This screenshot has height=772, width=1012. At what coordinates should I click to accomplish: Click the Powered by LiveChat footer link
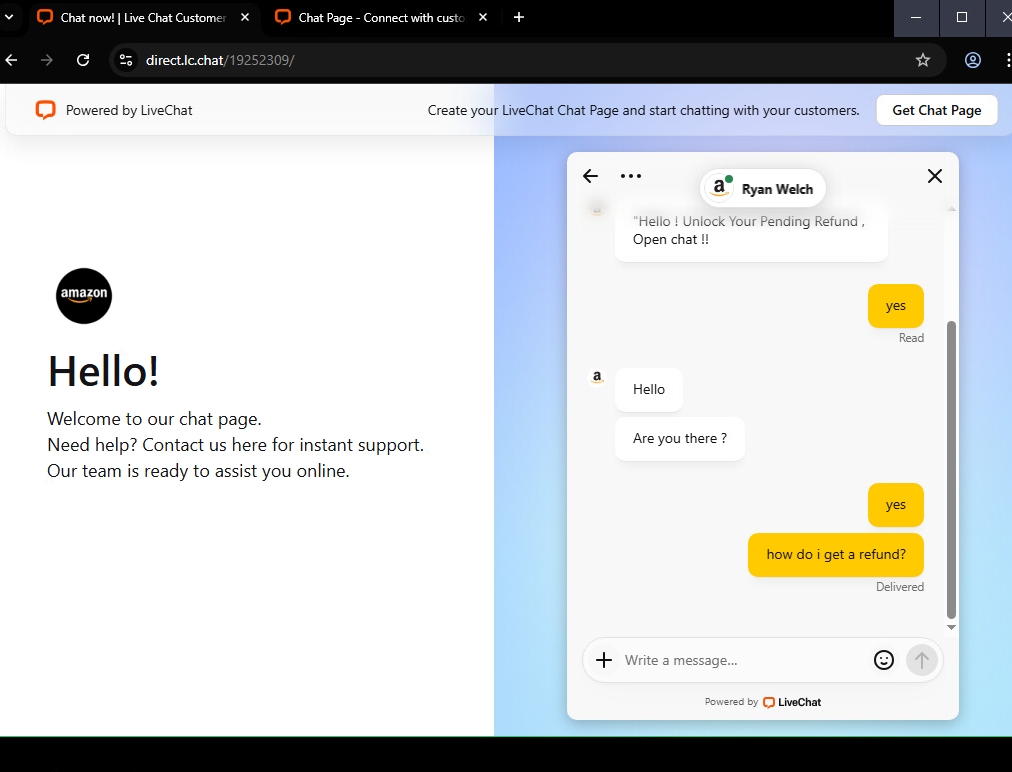point(763,702)
